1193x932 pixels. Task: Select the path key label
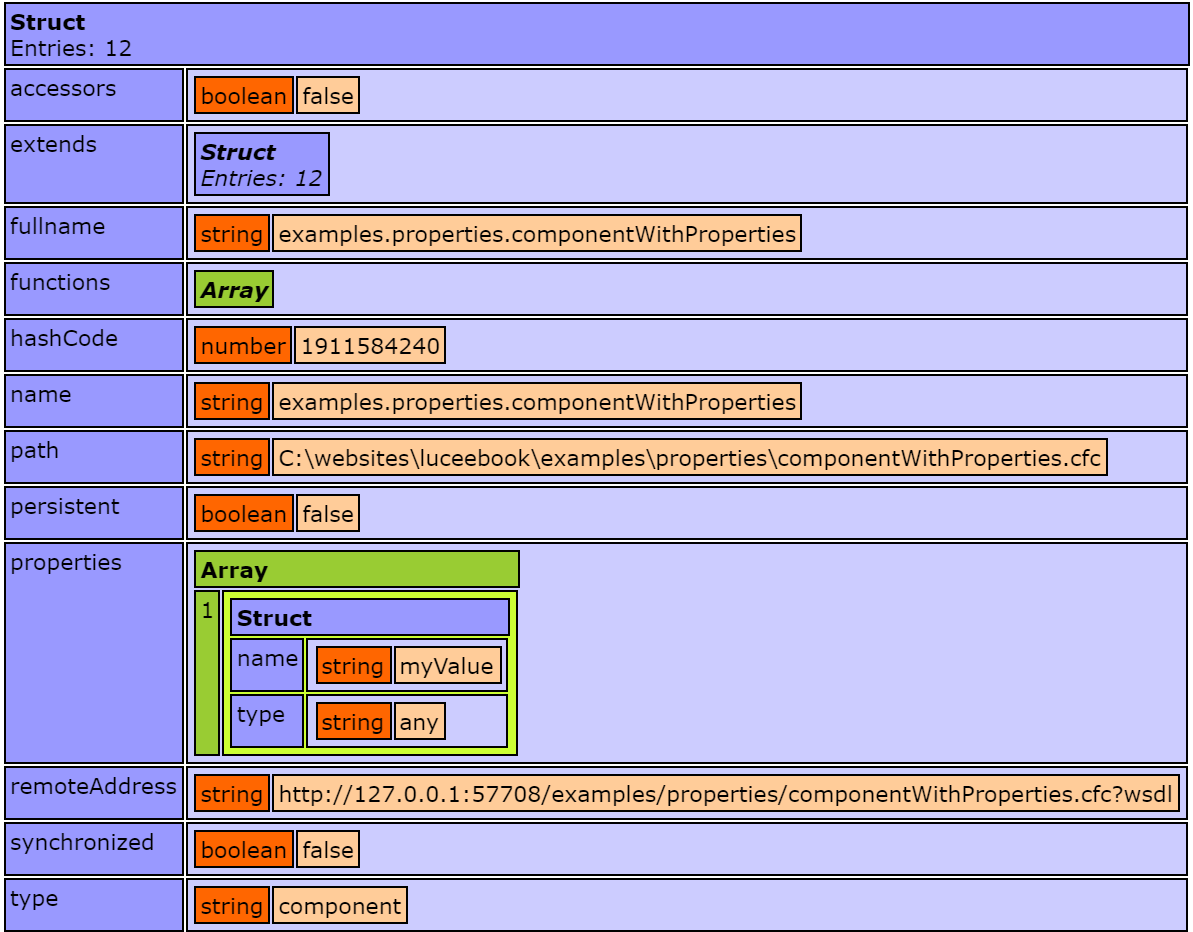click(x=94, y=457)
